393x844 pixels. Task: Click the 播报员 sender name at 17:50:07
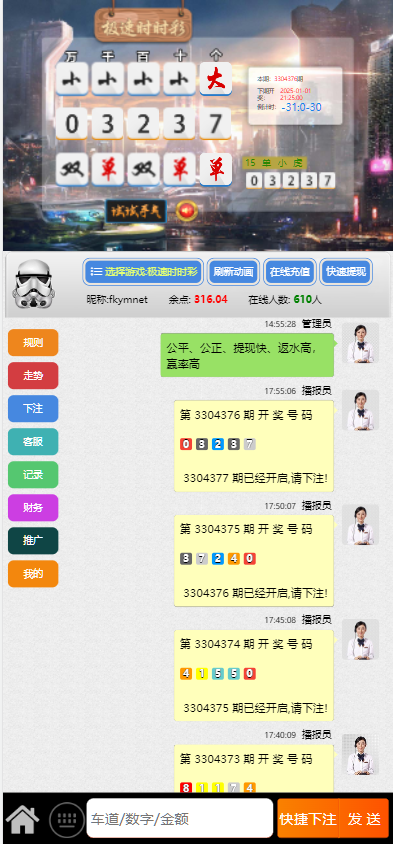coord(317,505)
